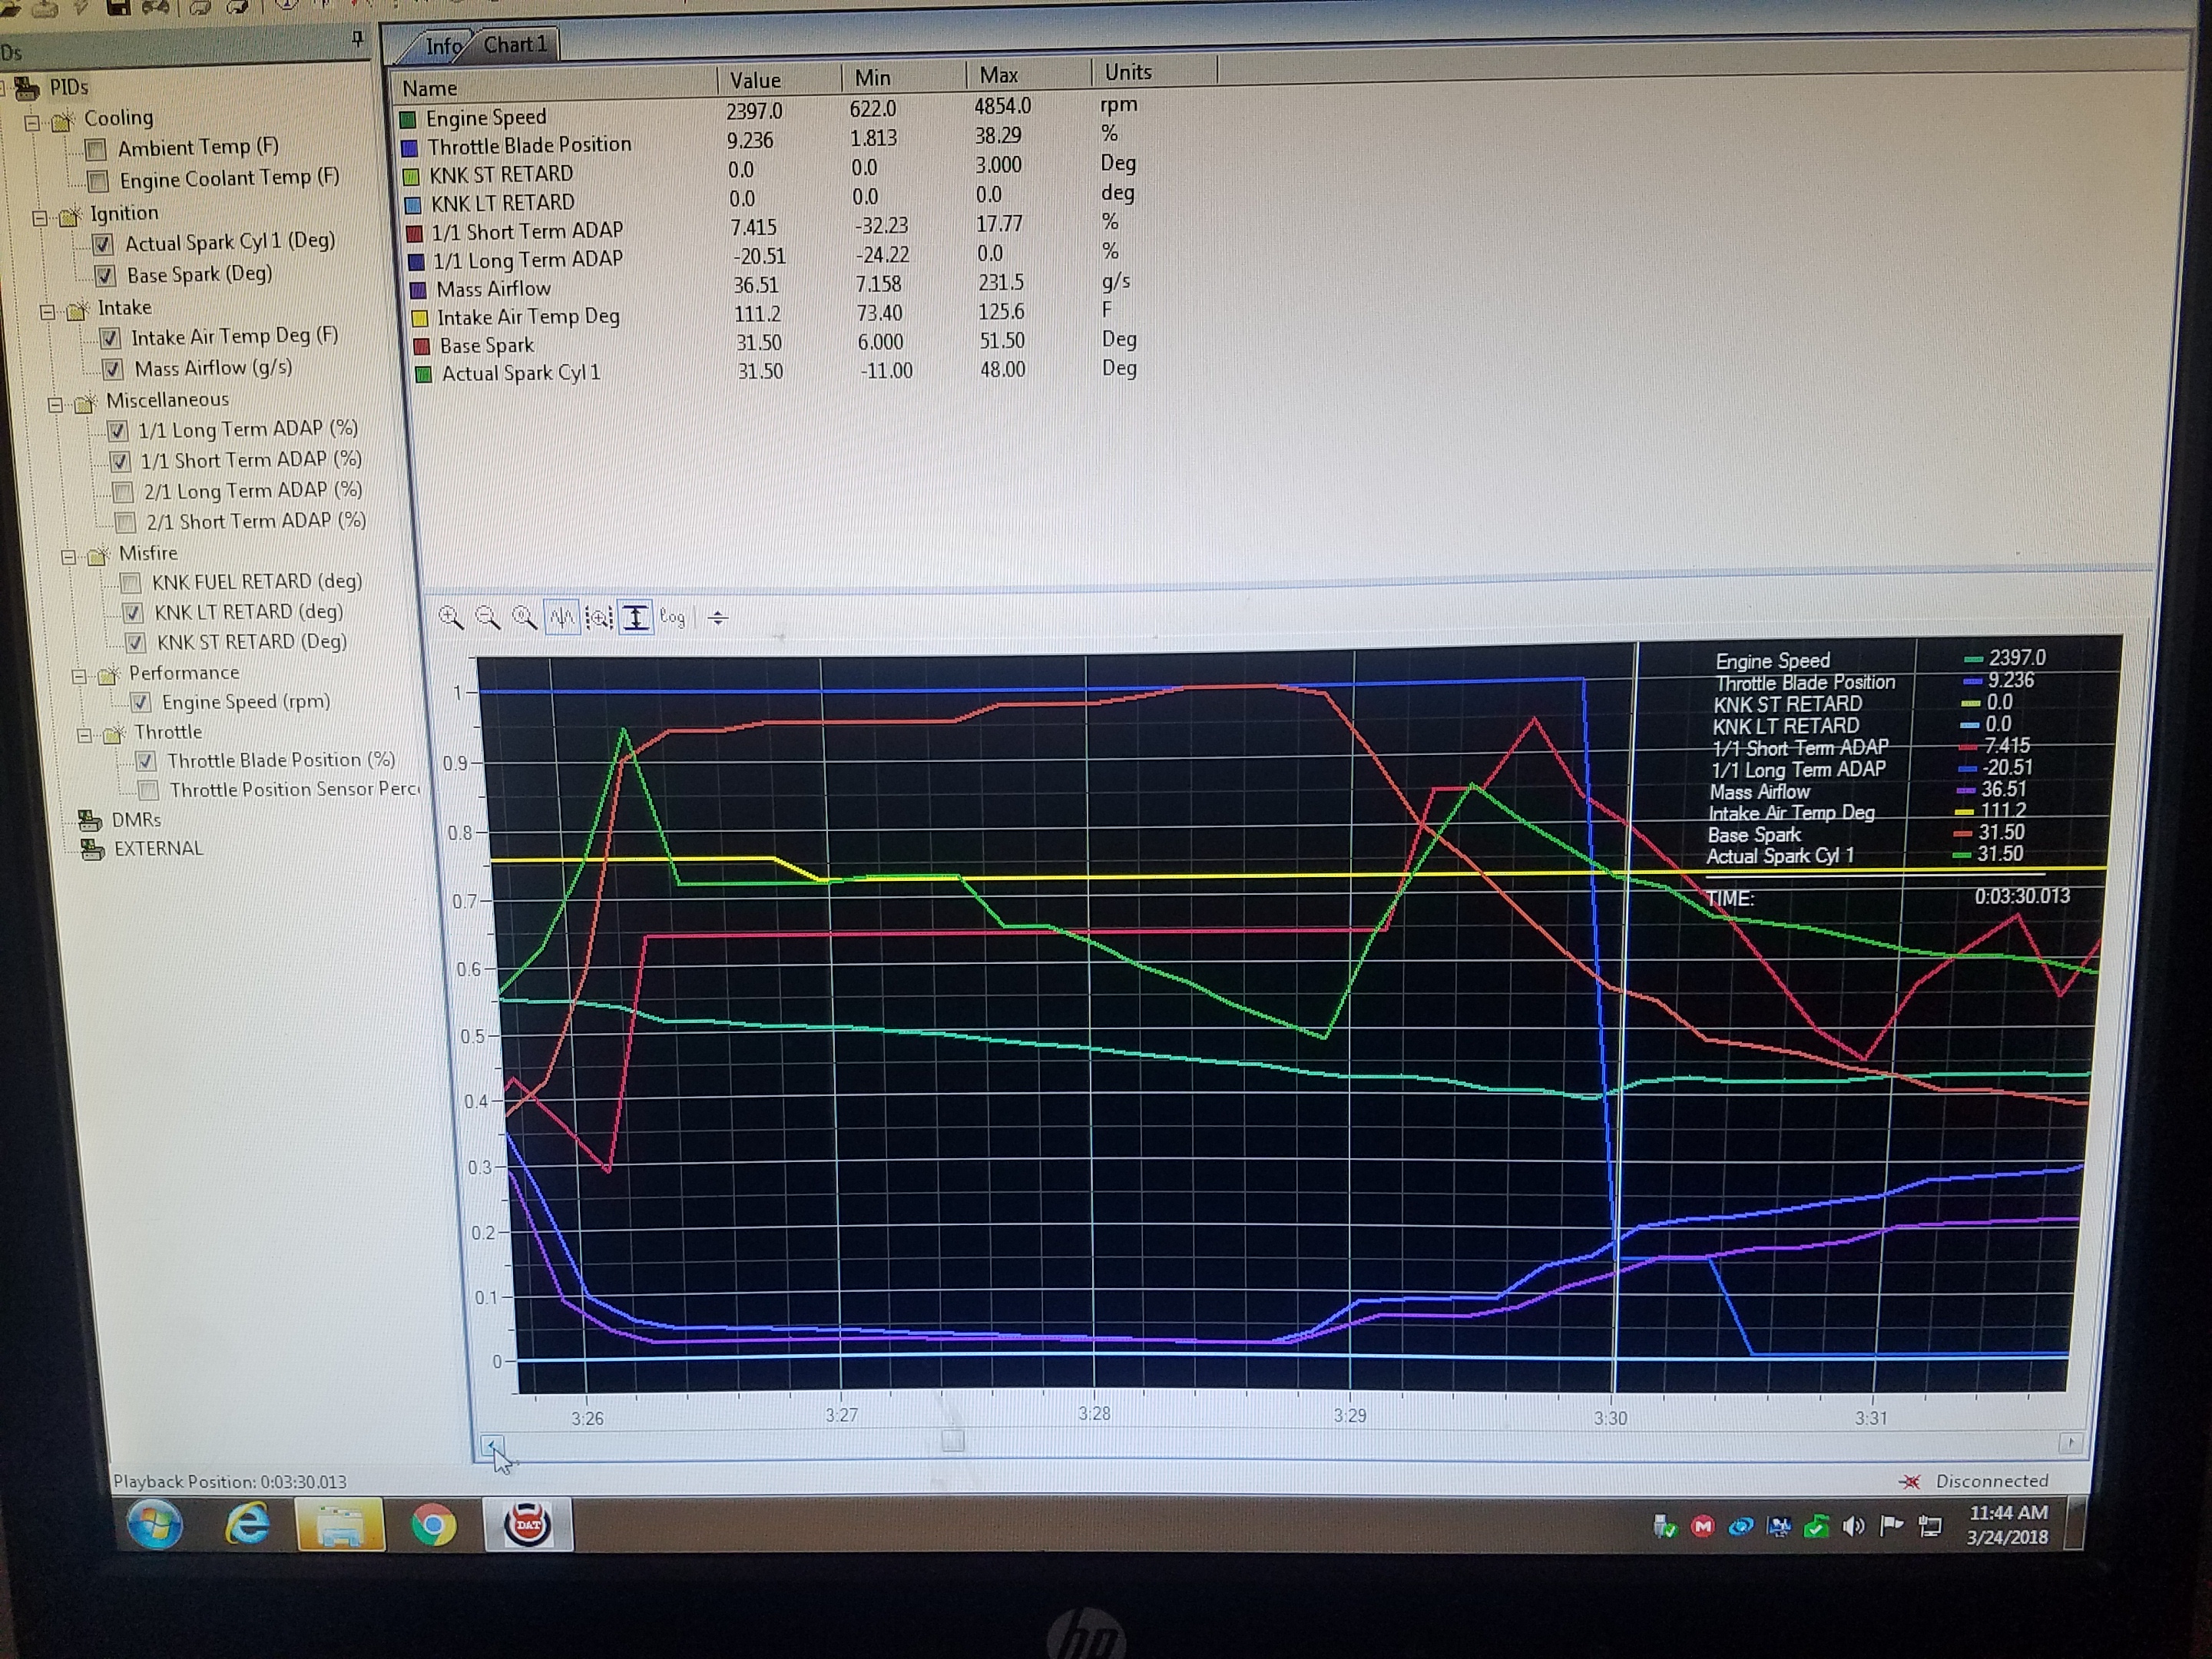
Task: Check KNK FUEL RETARD (deg) box
Action: click(x=130, y=583)
